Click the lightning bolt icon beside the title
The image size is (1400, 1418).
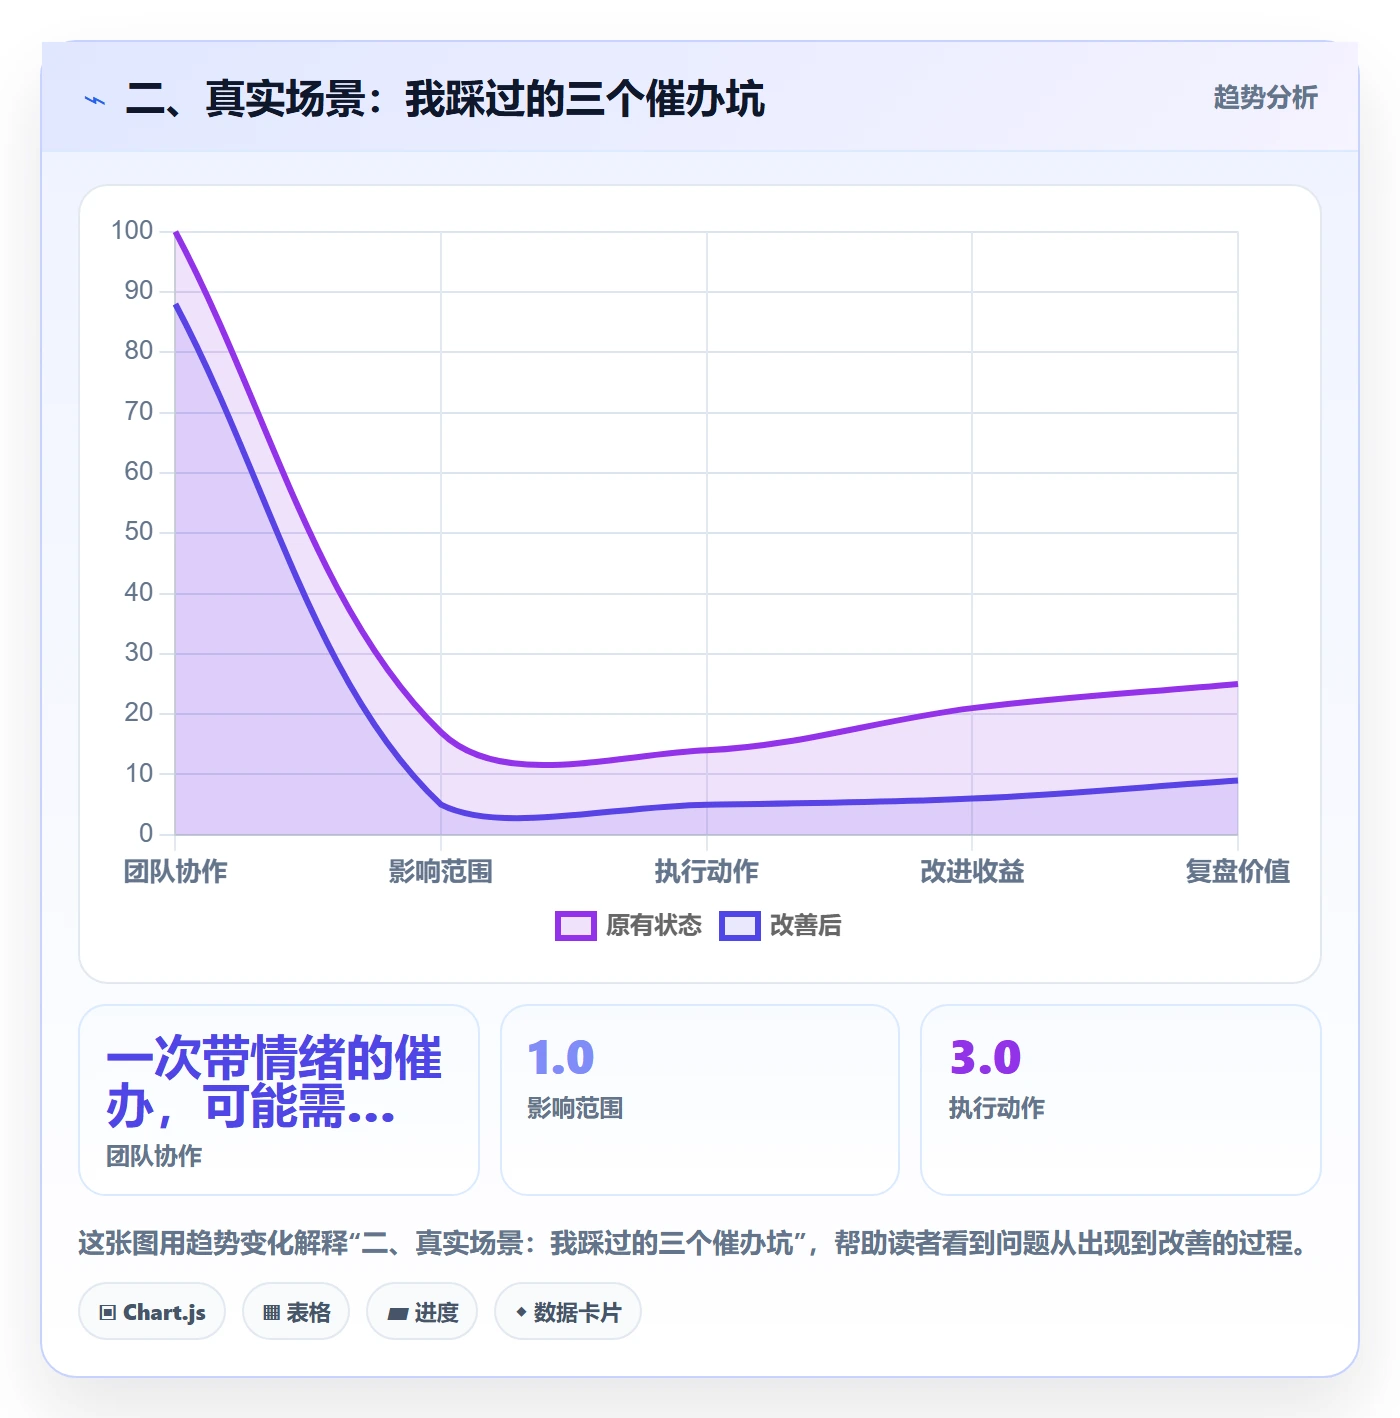click(x=95, y=100)
